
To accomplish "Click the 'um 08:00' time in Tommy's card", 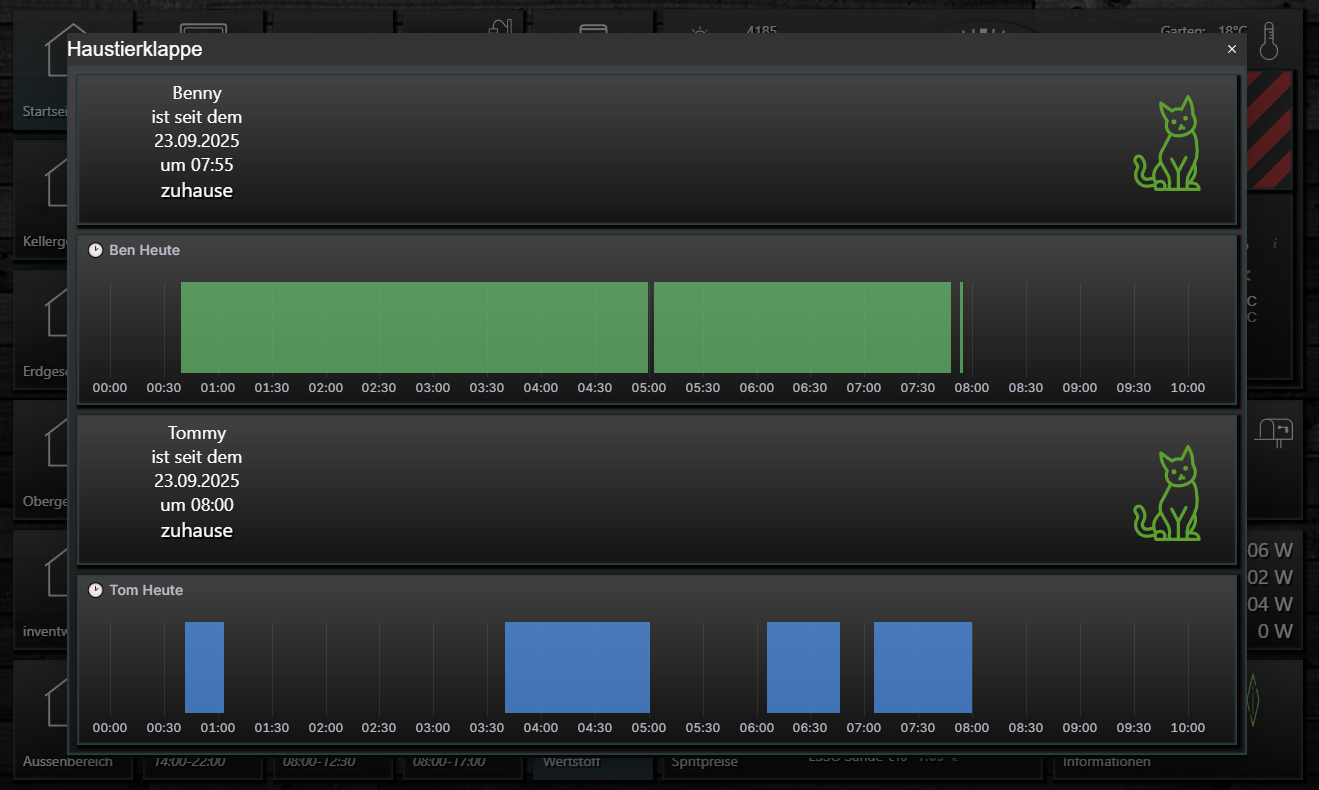I will [197, 505].
